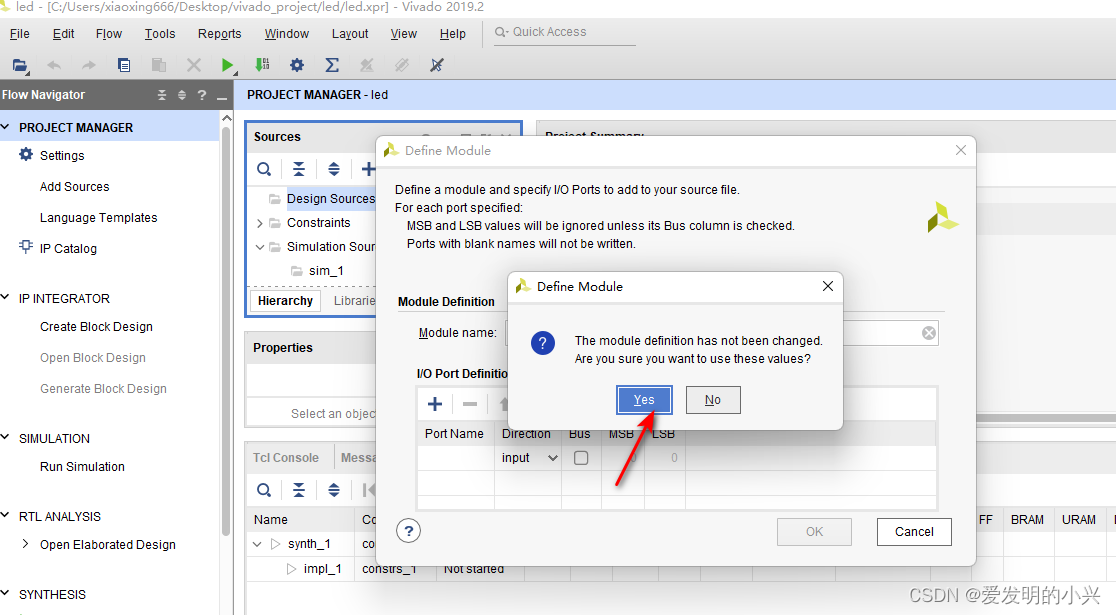Click the Copy icon in toolbar
Viewport: 1116px width, 615px height.
[124, 65]
